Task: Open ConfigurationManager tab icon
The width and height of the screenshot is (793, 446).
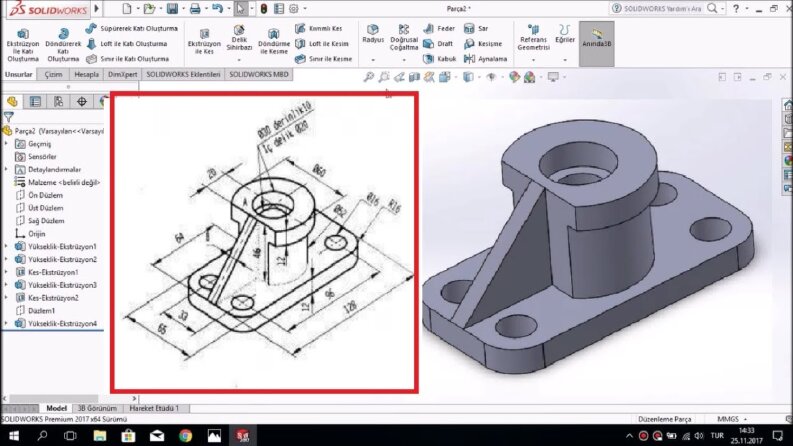Action: point(59,102)
